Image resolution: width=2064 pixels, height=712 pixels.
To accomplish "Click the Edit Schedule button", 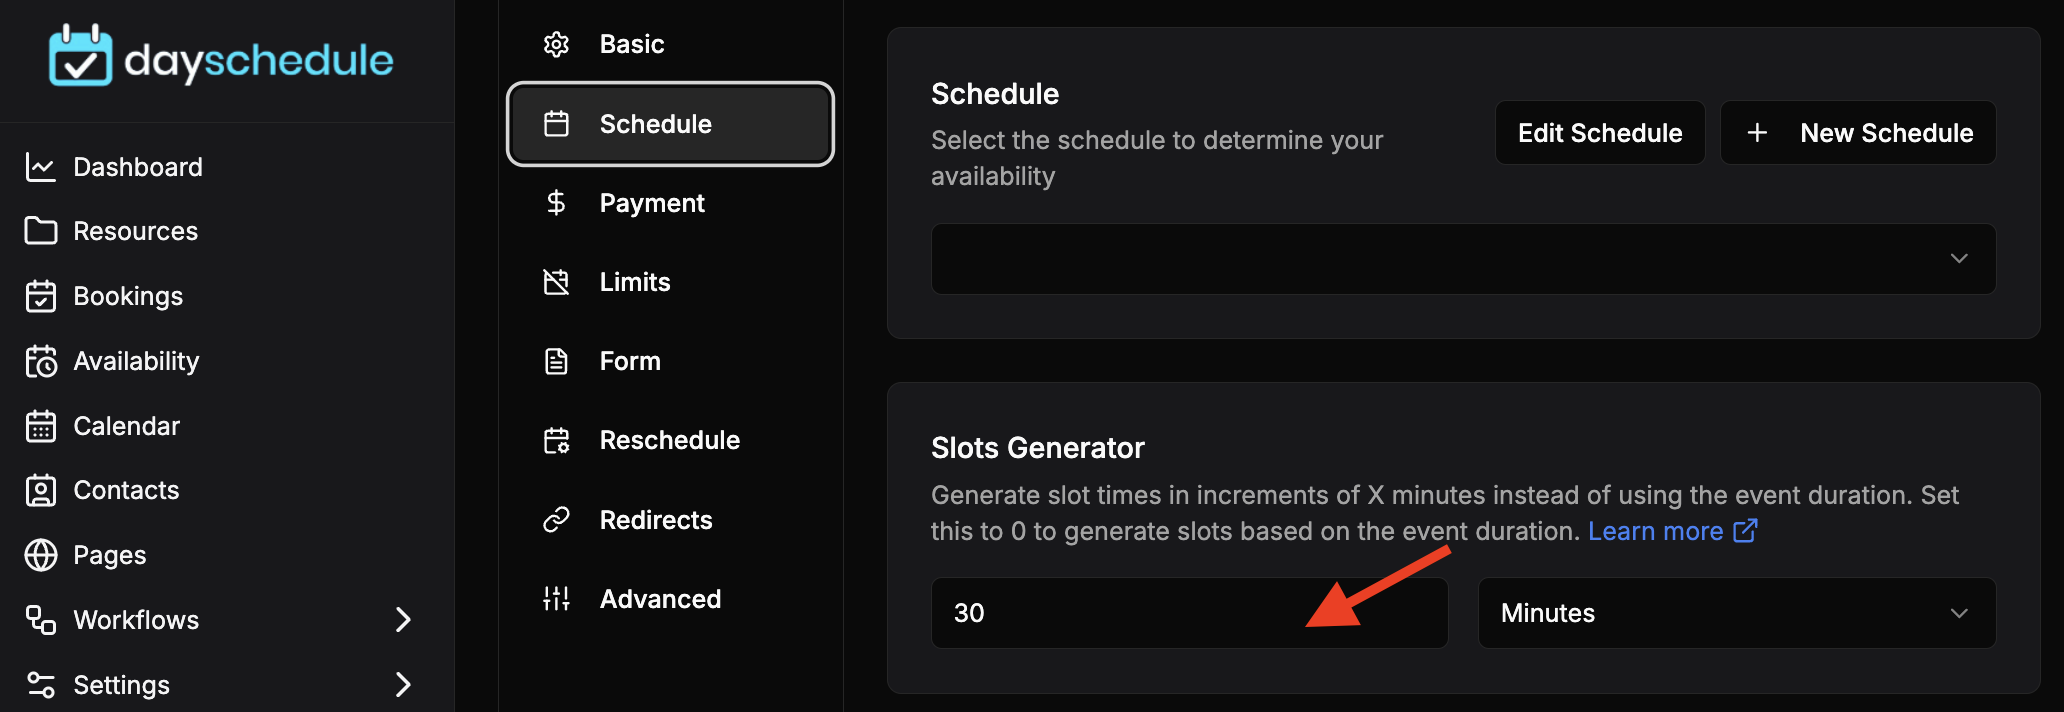I will pyautogui.click(x=1600, y=133).
